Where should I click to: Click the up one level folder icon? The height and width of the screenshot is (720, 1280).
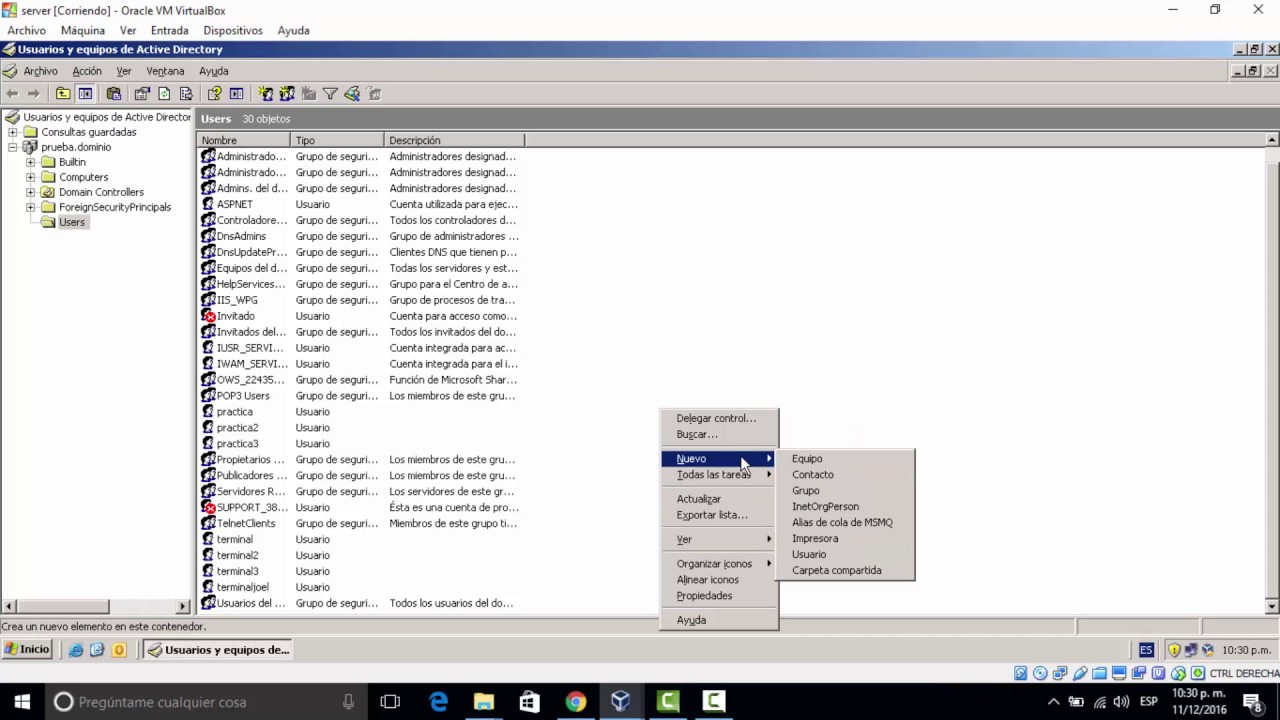pyautogui.click(x=63, y=93)
